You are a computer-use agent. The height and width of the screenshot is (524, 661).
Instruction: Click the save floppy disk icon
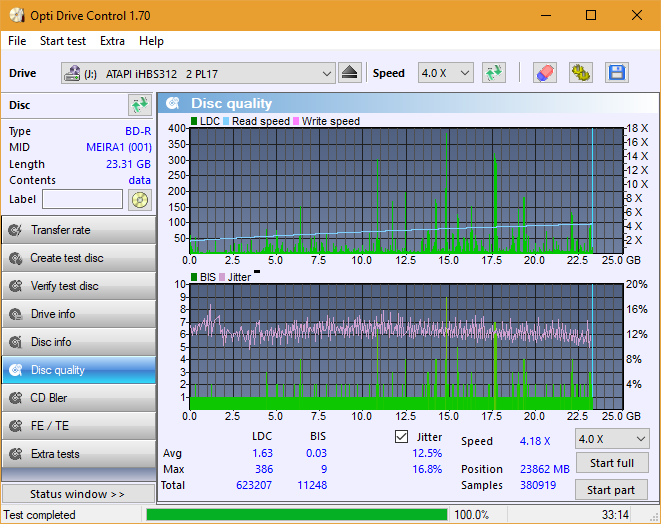616,73
